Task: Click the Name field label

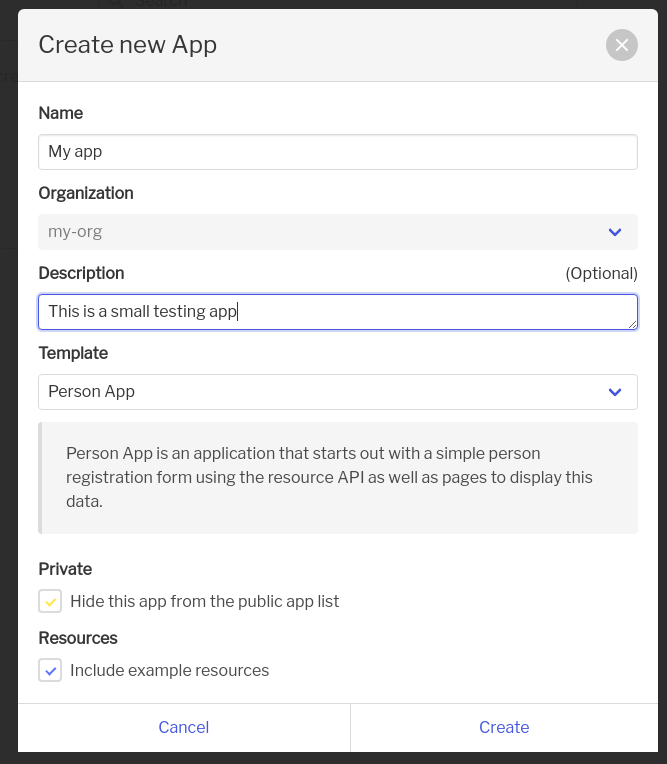Action: [61, 113]
